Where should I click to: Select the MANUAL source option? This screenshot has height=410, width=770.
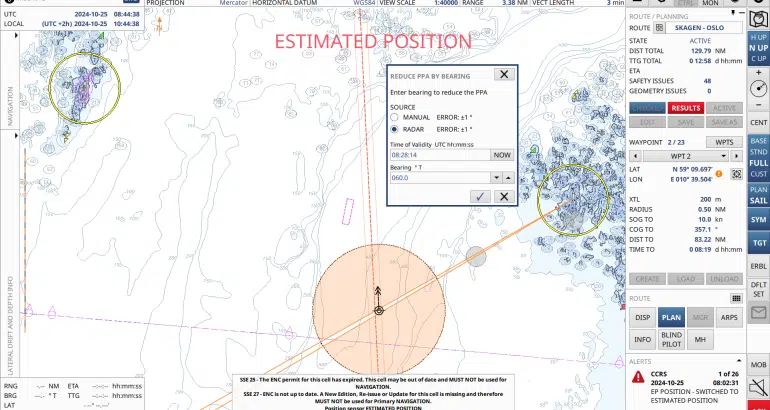click(394, 118)
